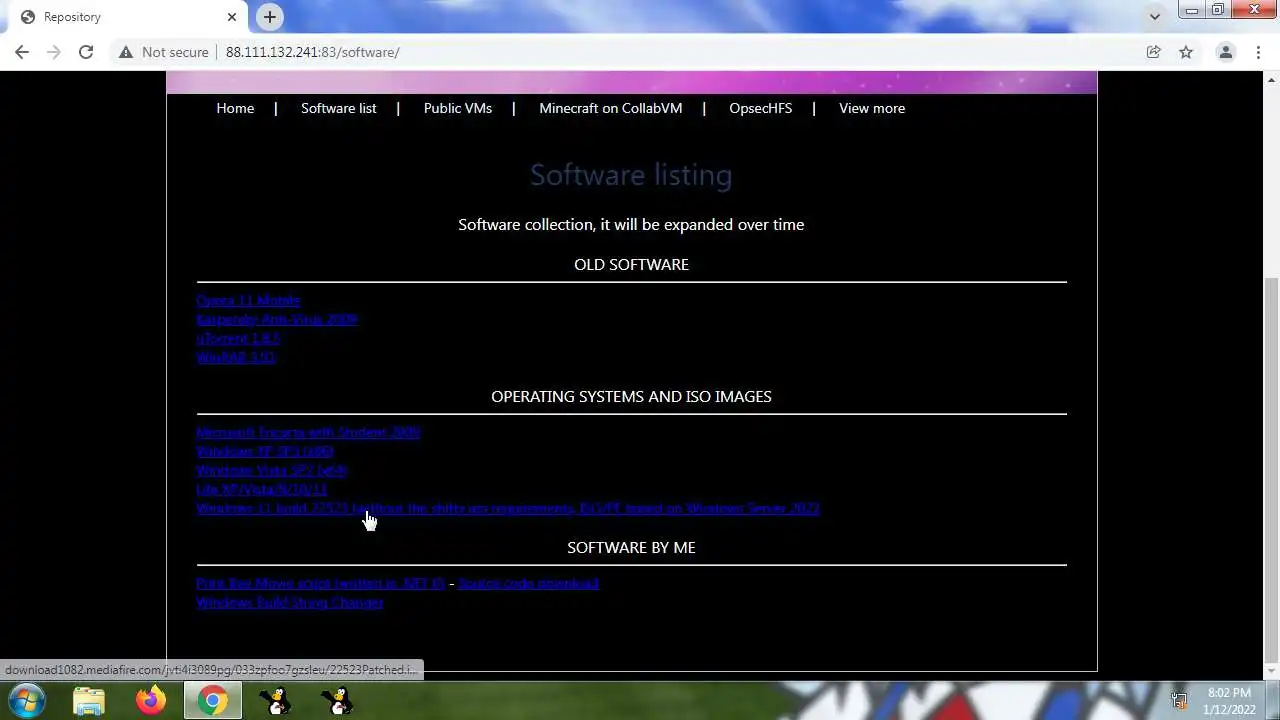The width and height of the screenshot is (1280, 720).
Task: Open the first penguin taskbar icon
Action: tap(275, 701)
